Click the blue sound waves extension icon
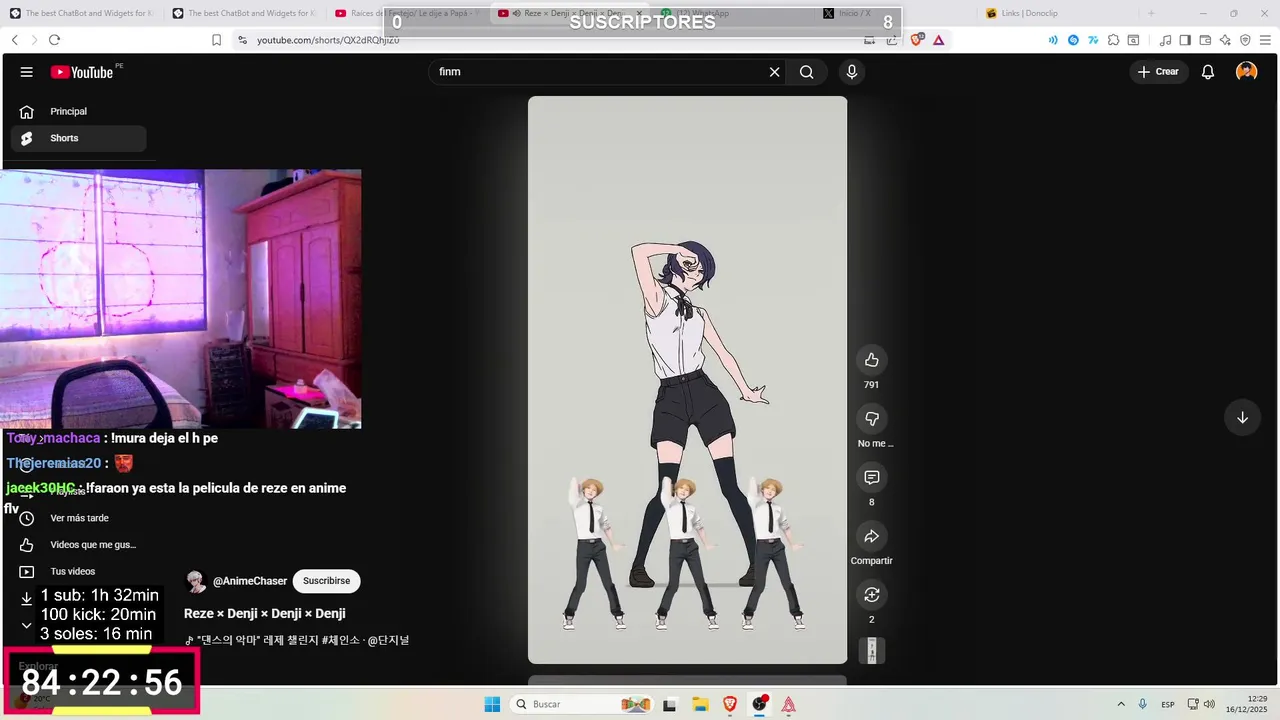 [x=1053, y=40]
